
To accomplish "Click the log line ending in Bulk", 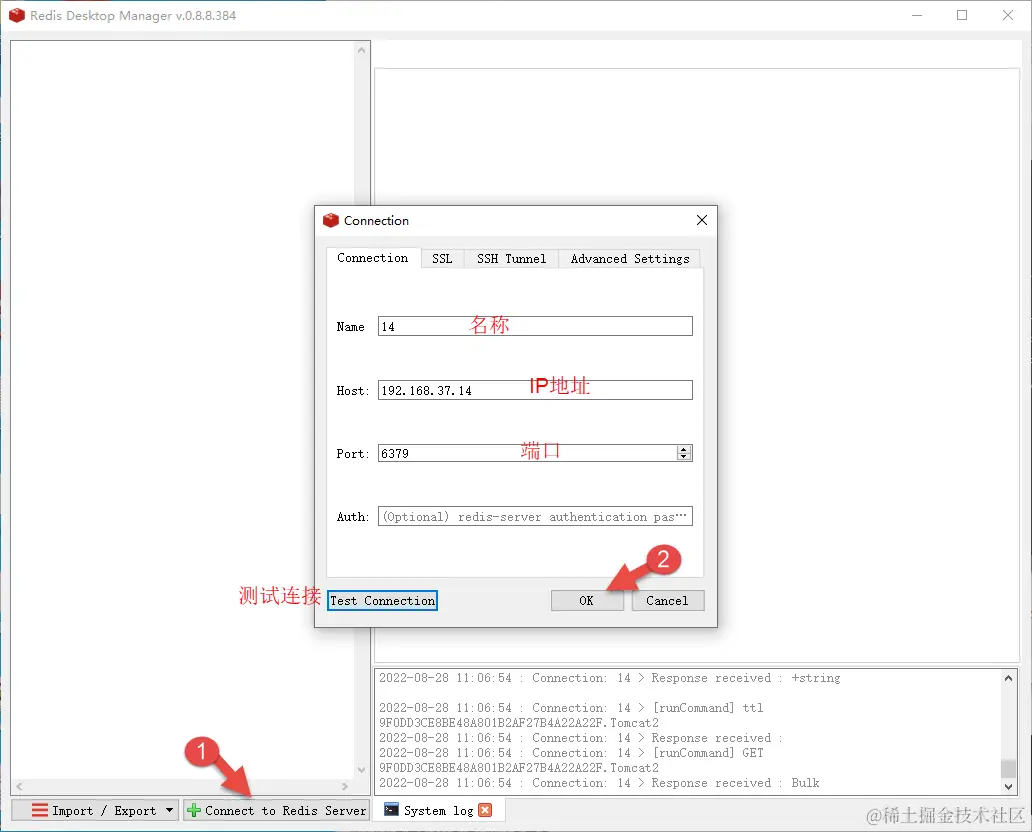I will 599,783.
